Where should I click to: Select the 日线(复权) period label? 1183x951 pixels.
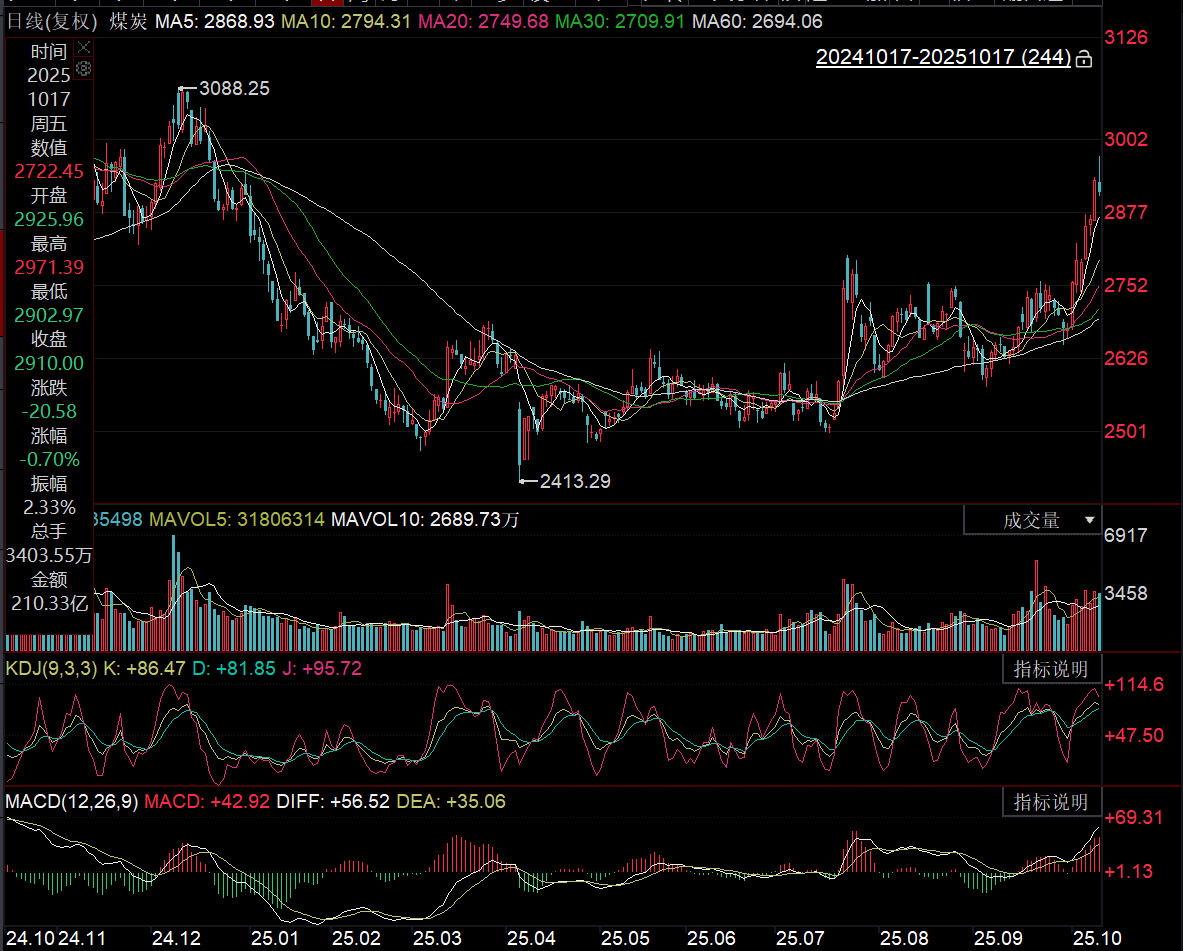pos(53,21)
